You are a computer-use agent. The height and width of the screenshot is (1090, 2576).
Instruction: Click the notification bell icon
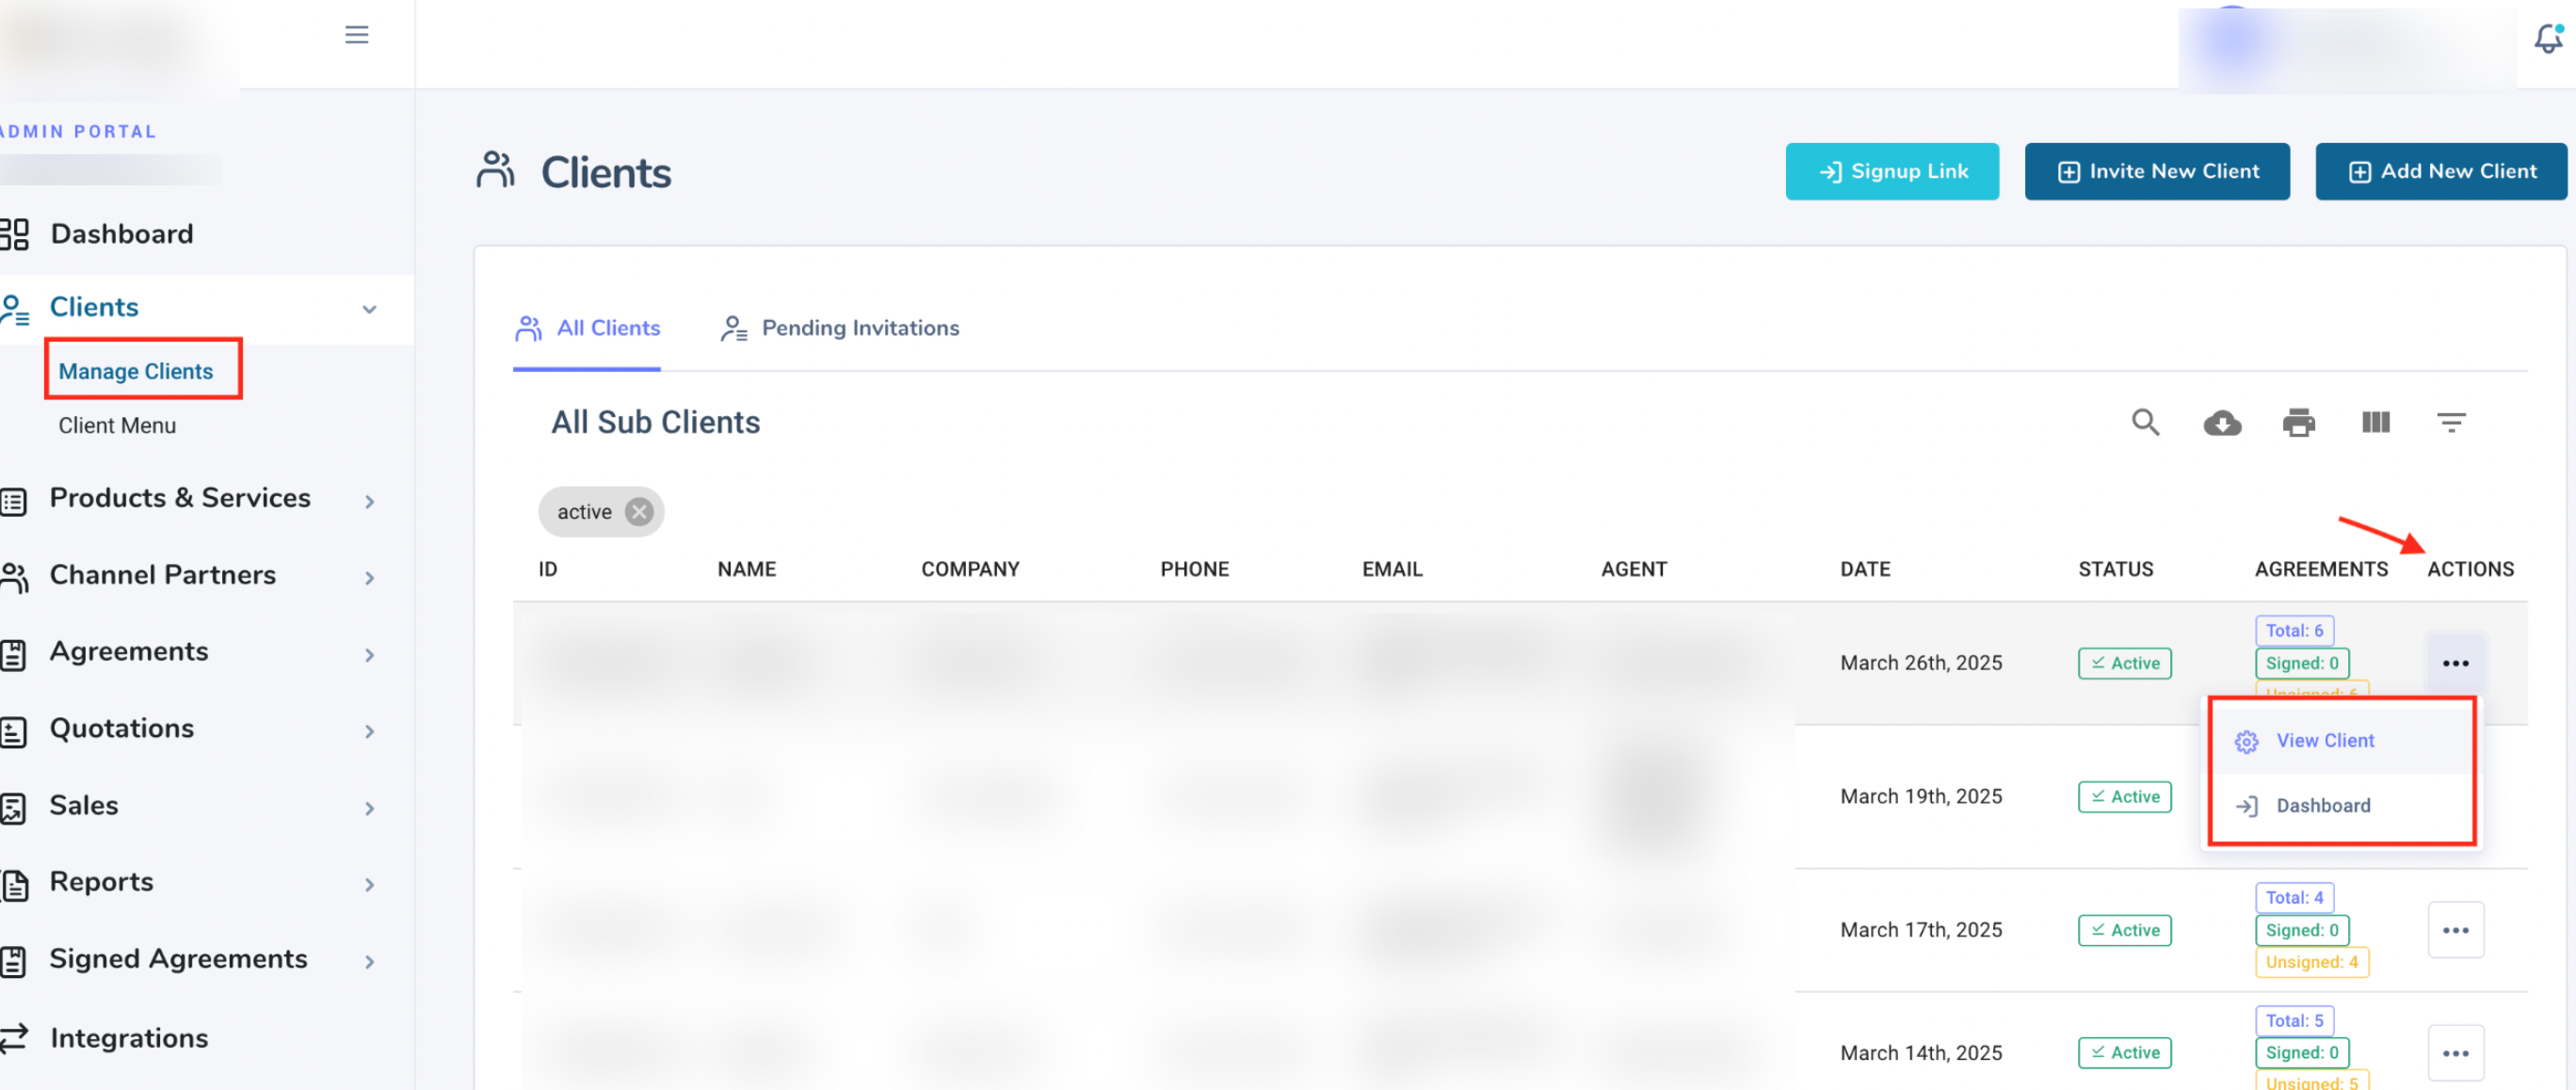tap(2544, 38)
